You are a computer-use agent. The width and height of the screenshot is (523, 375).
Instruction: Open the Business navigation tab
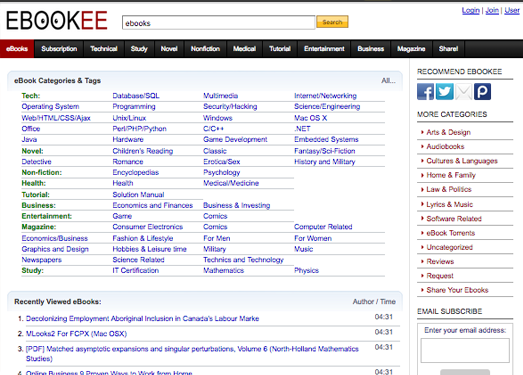[x=371, y=49]
